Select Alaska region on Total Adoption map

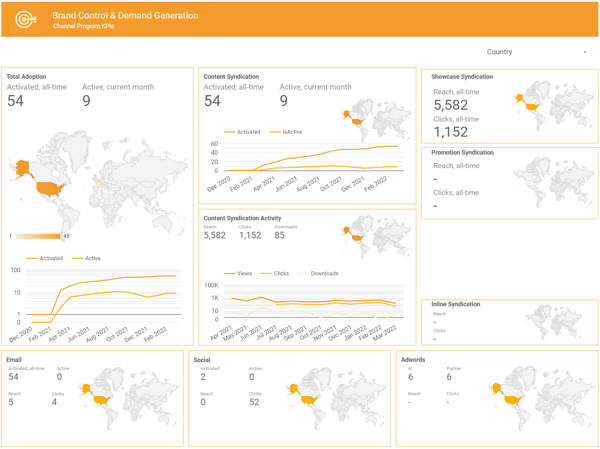20,168
